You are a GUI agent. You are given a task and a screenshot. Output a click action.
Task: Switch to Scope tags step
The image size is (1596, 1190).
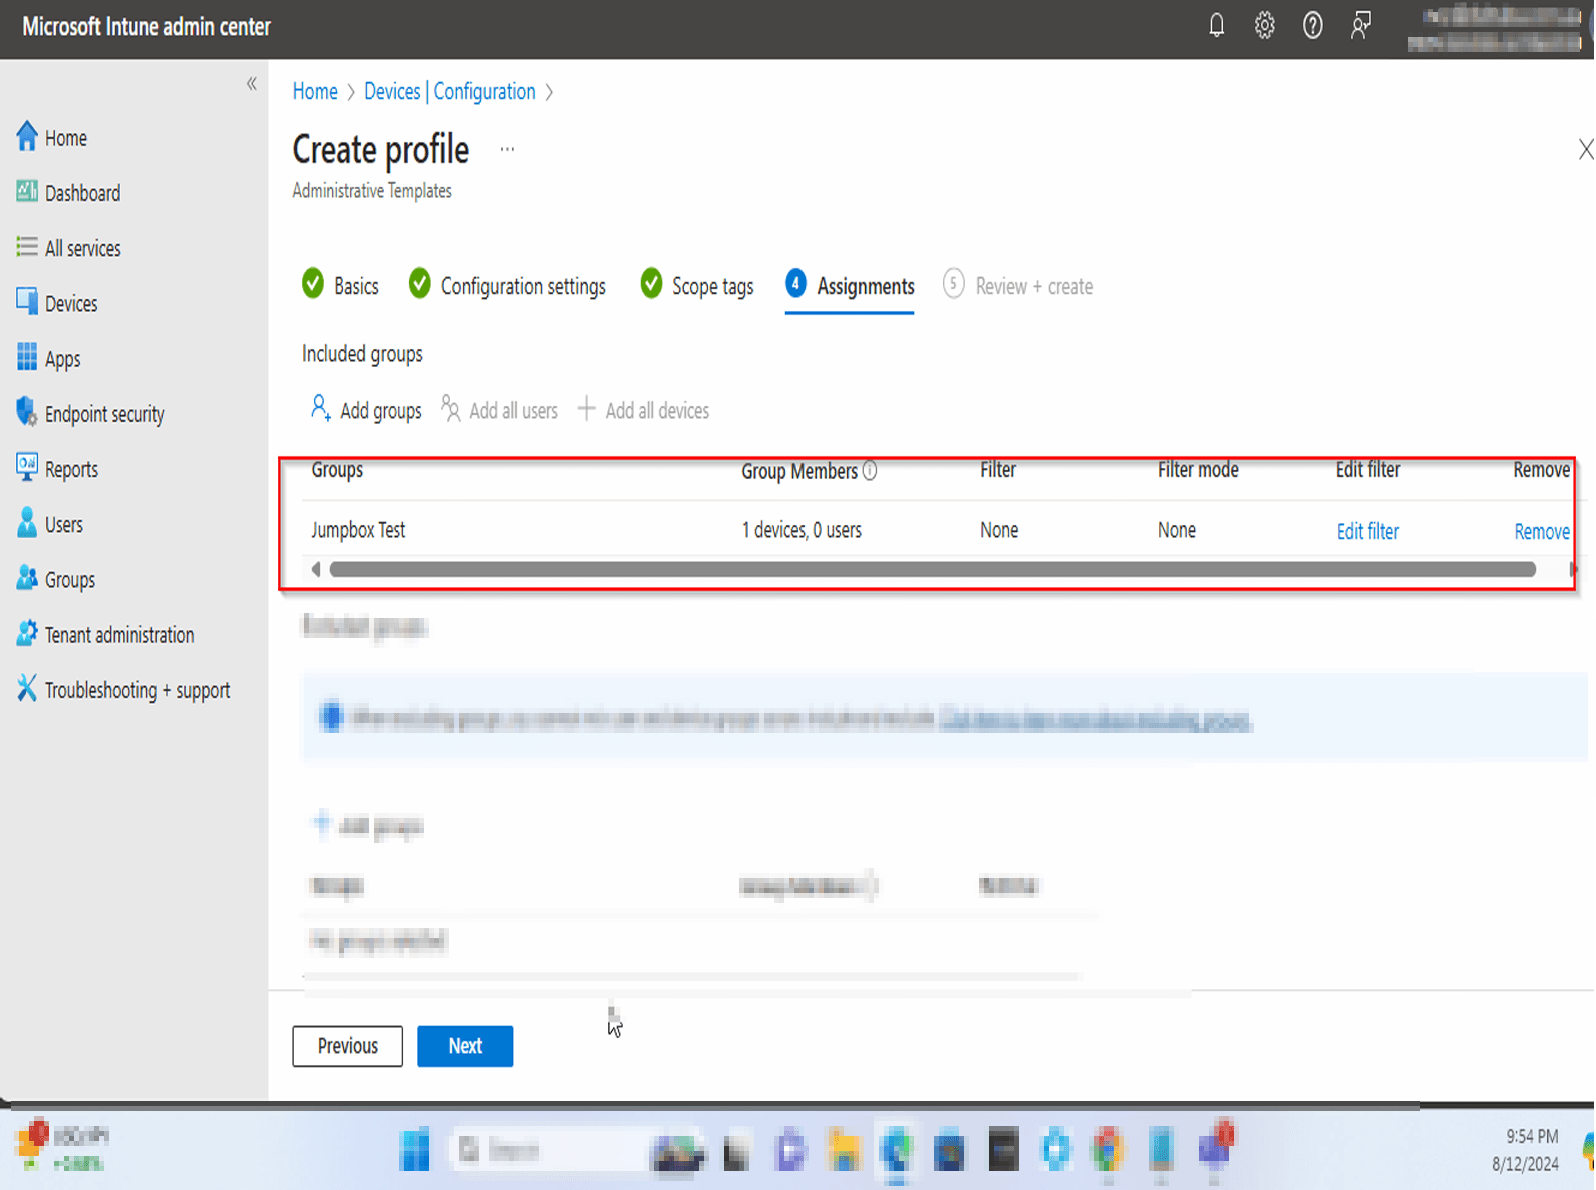point(697,285)
